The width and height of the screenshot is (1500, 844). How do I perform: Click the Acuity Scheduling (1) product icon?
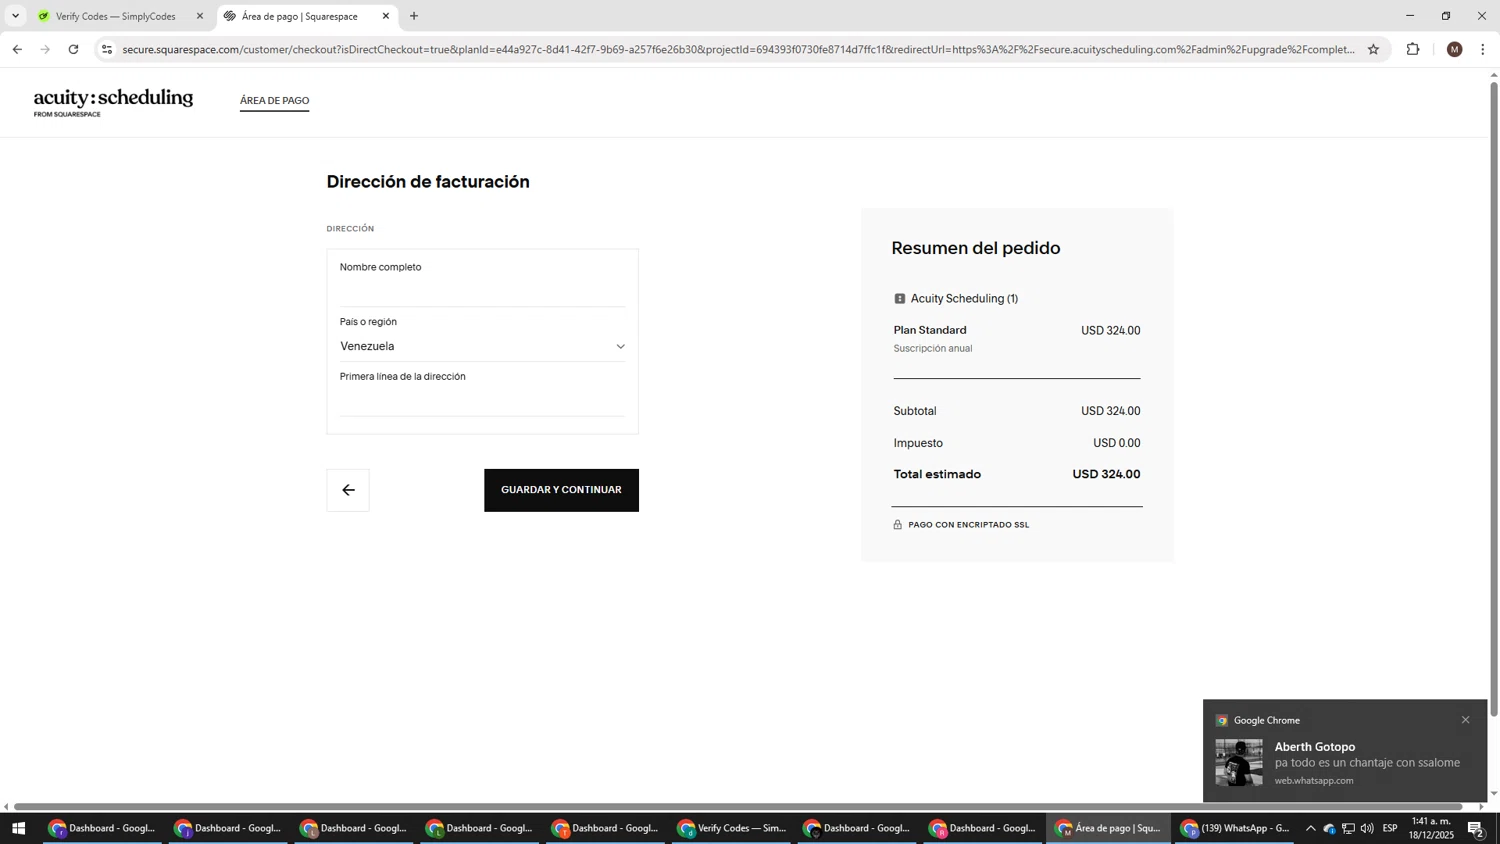(x=900, y=299)
